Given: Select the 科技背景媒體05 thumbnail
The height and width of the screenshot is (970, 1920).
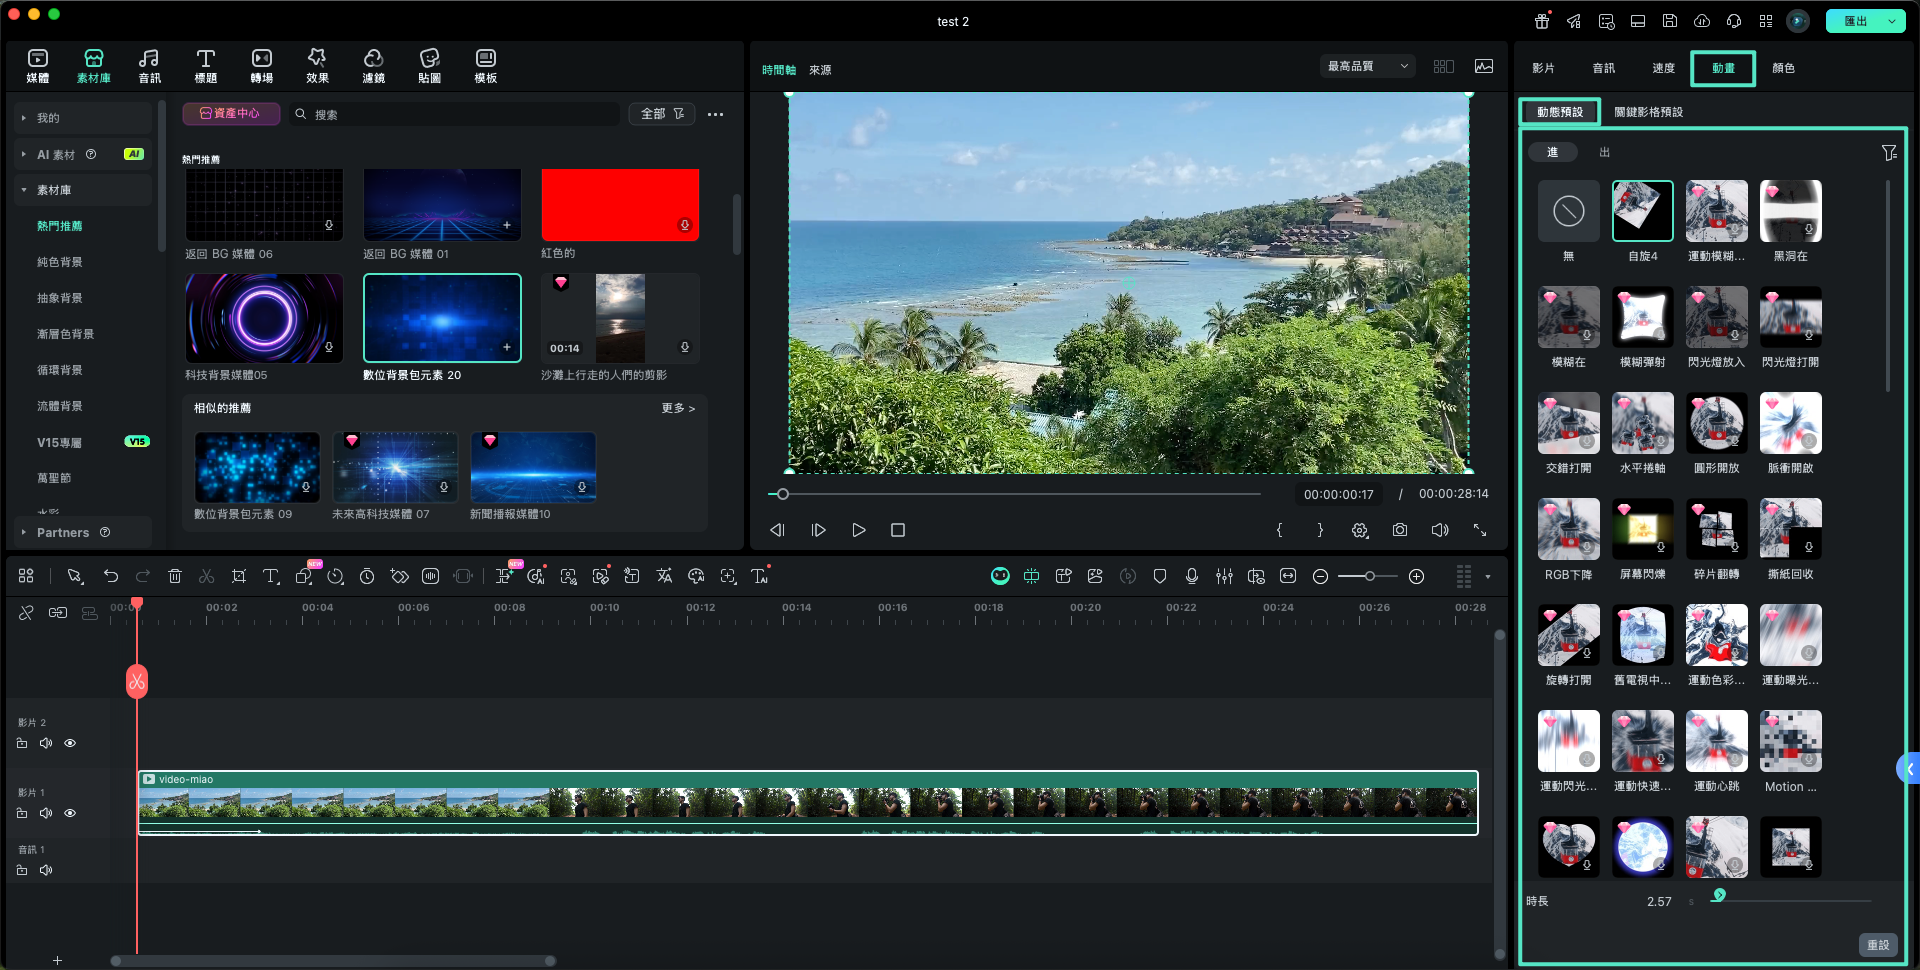Looking at the screenshot, I should click(x=264, y=318).
